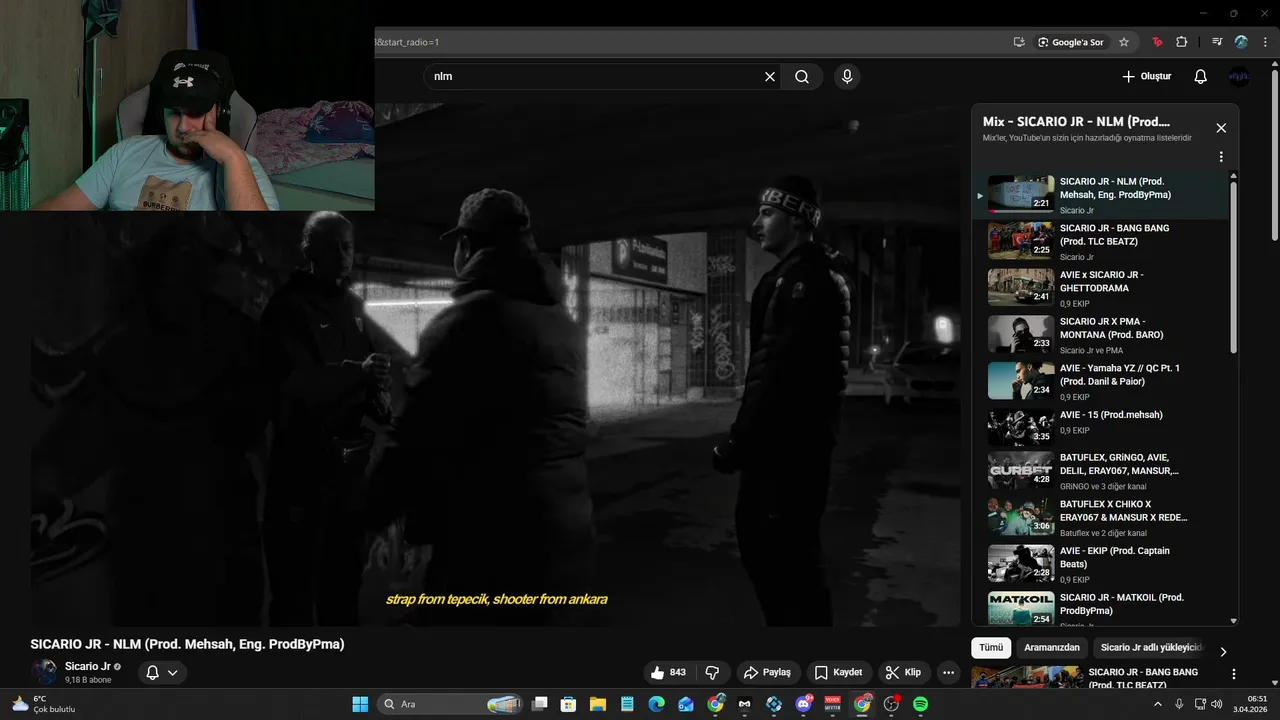
Task: Click the playlist panel scrollbar
Action: point(1234,265)
